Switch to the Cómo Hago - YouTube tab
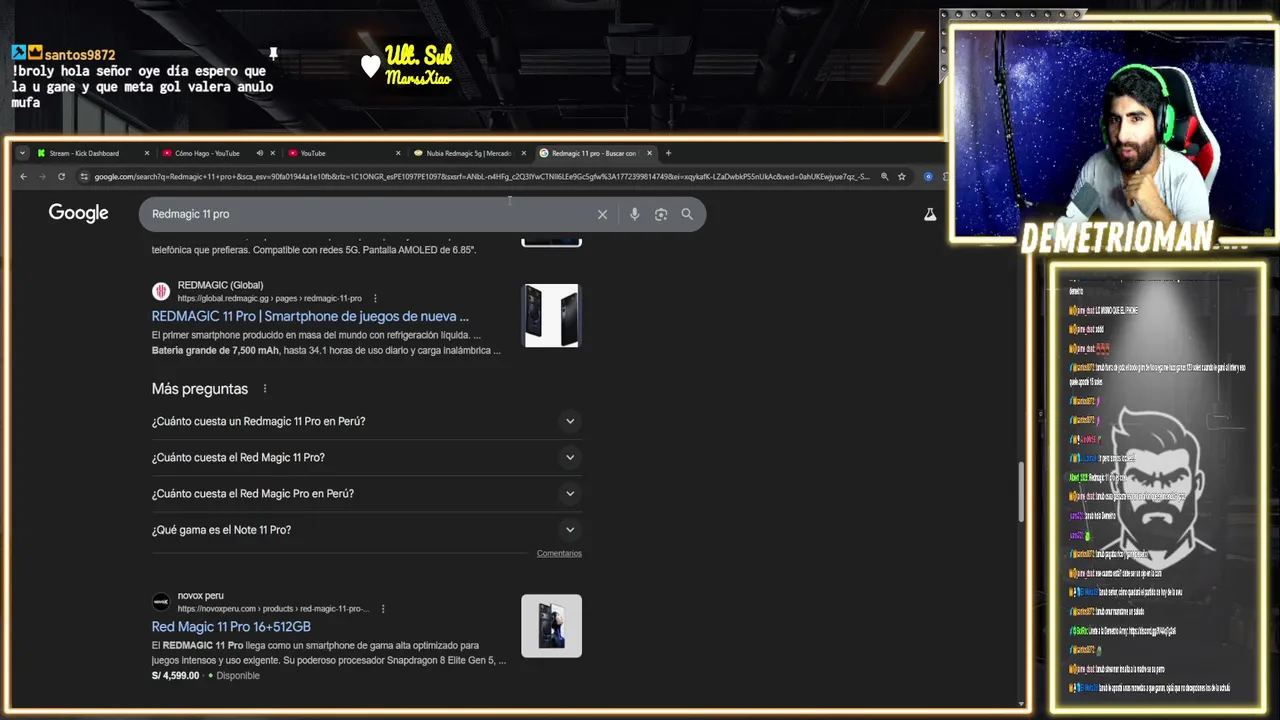The width and height of the screenshot is (1280, 720). (x=207, y=153)
